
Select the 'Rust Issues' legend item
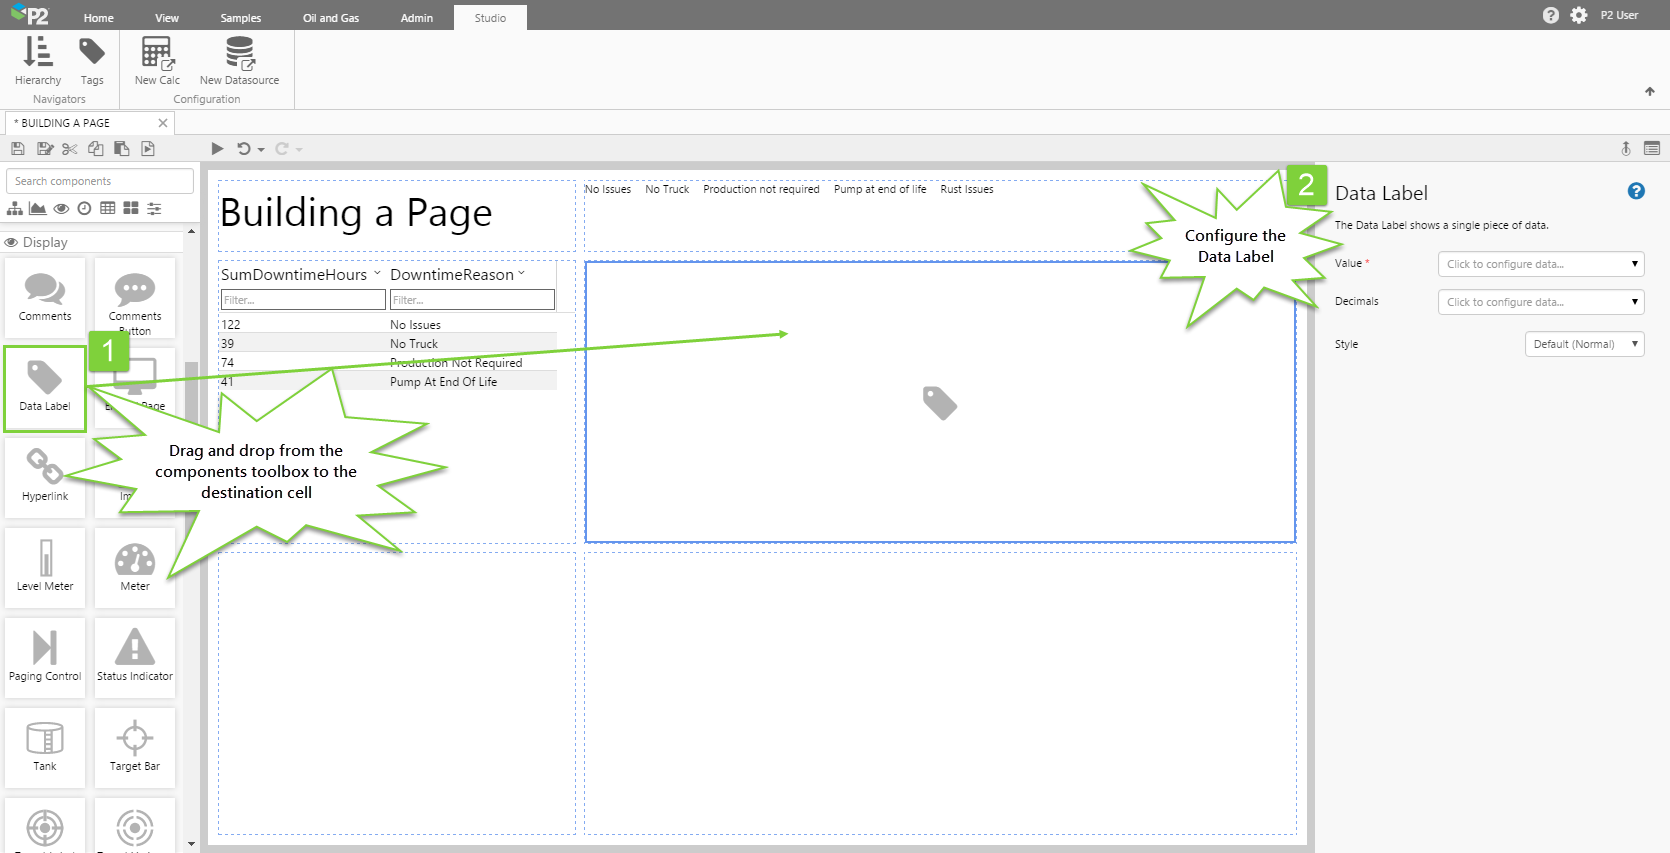tap(967, 189)
